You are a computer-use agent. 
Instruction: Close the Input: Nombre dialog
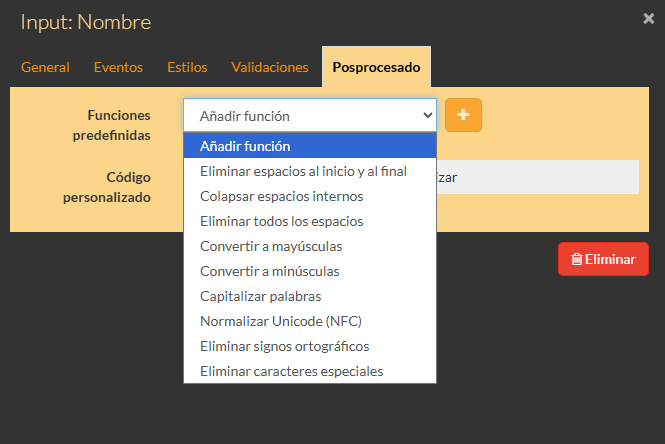[x=648, y=18]
